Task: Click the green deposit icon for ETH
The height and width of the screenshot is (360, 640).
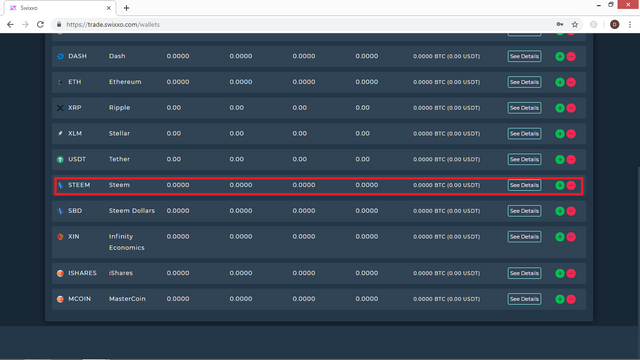Action: click(560, 82)
